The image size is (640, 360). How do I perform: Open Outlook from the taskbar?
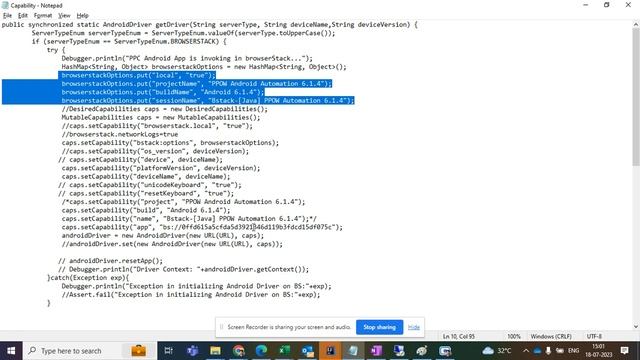click(307, 351)
